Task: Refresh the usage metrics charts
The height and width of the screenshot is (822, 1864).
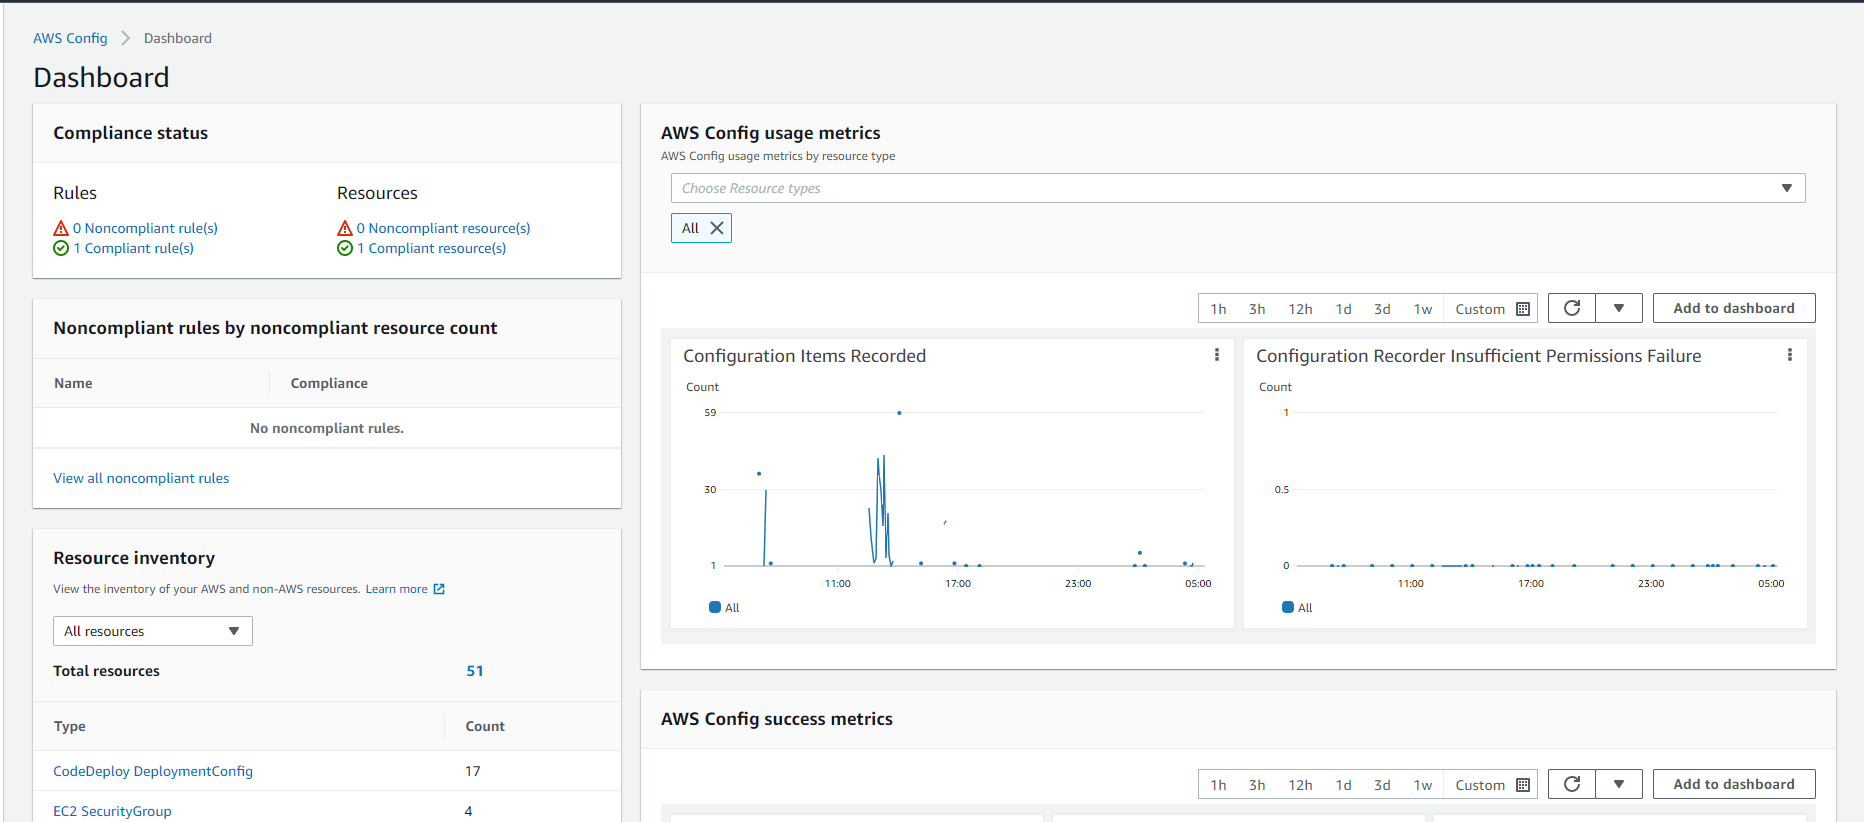Action: click(x=1572, y=308)
